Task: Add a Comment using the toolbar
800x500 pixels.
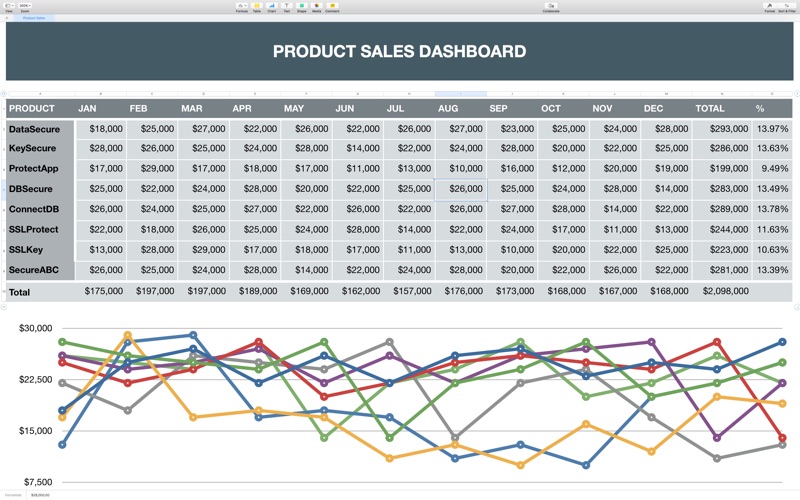Action: (332, 6)
